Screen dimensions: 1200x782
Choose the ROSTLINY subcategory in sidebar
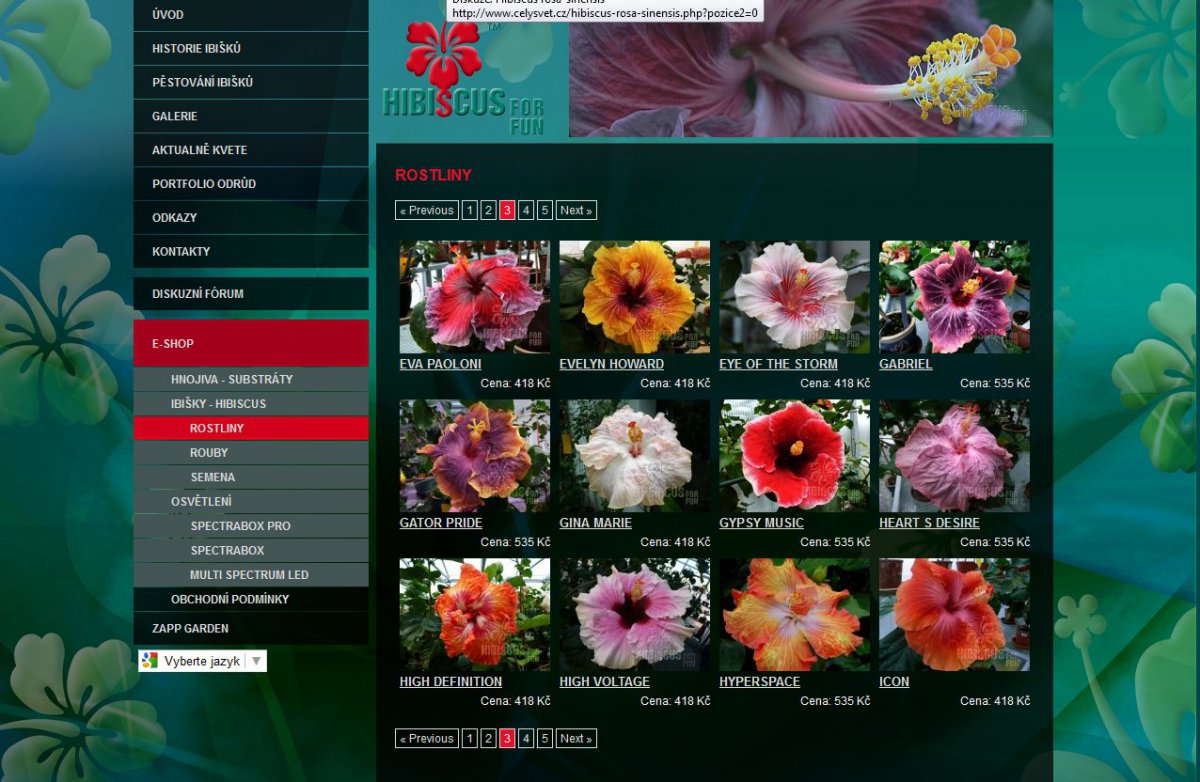pos(251,428)
